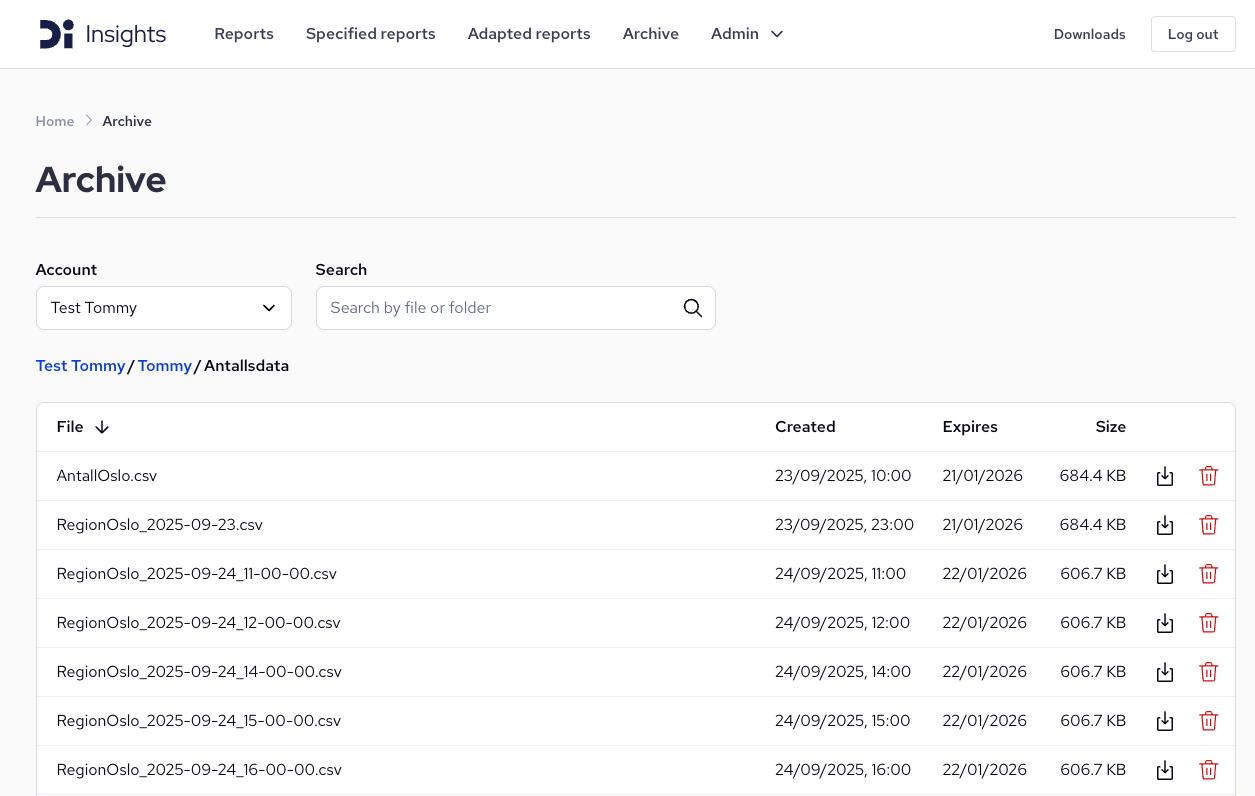Delete RegionOslo_2025-09-24_14-00-00.csv using trash icon

(x=1208, y=672)
